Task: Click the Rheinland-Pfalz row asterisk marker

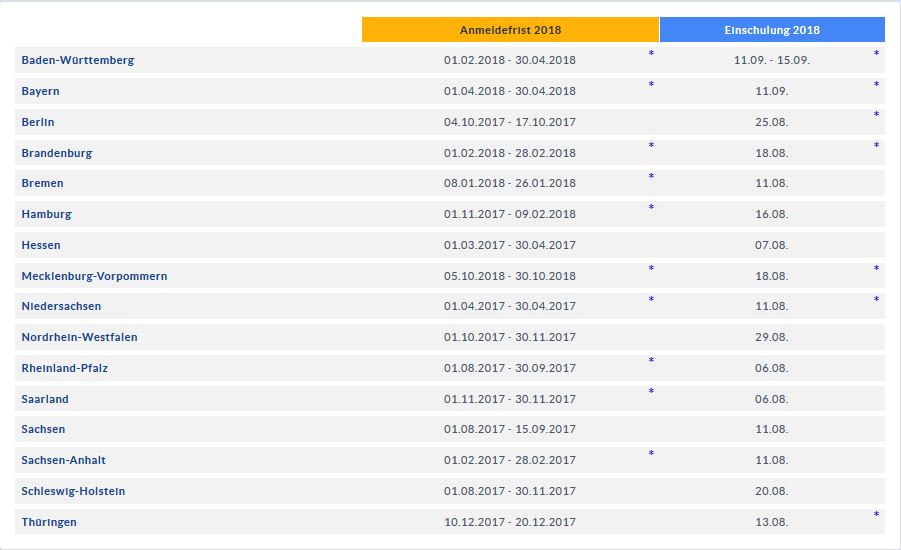Action: [651, 361]
